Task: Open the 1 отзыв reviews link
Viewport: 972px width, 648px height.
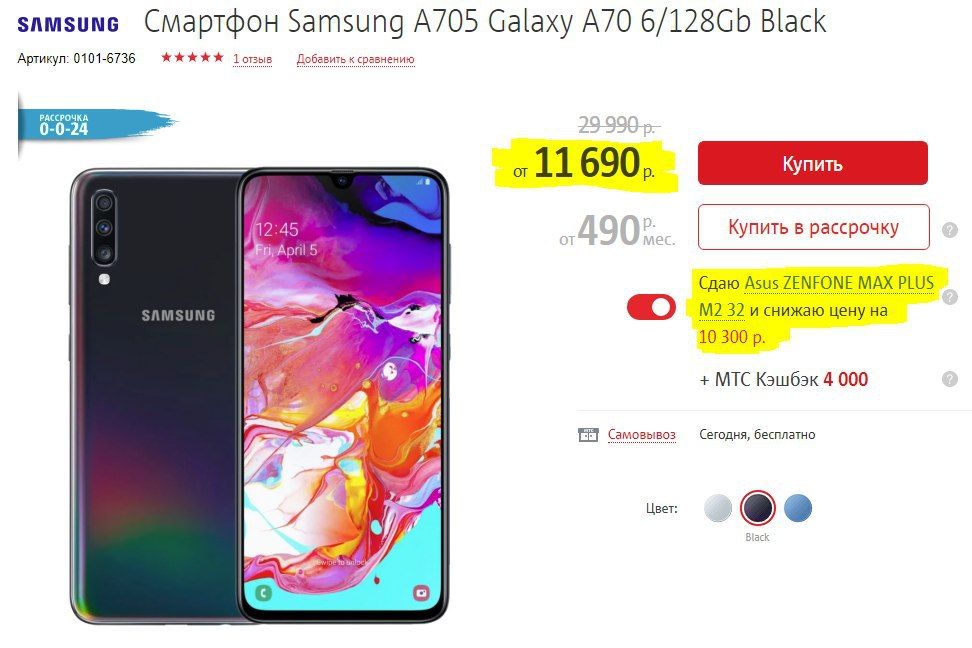Action: click(252, 59)
